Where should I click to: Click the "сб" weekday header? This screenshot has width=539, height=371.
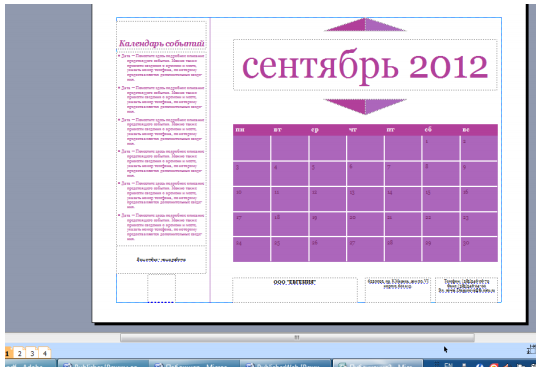pos(428,130)
